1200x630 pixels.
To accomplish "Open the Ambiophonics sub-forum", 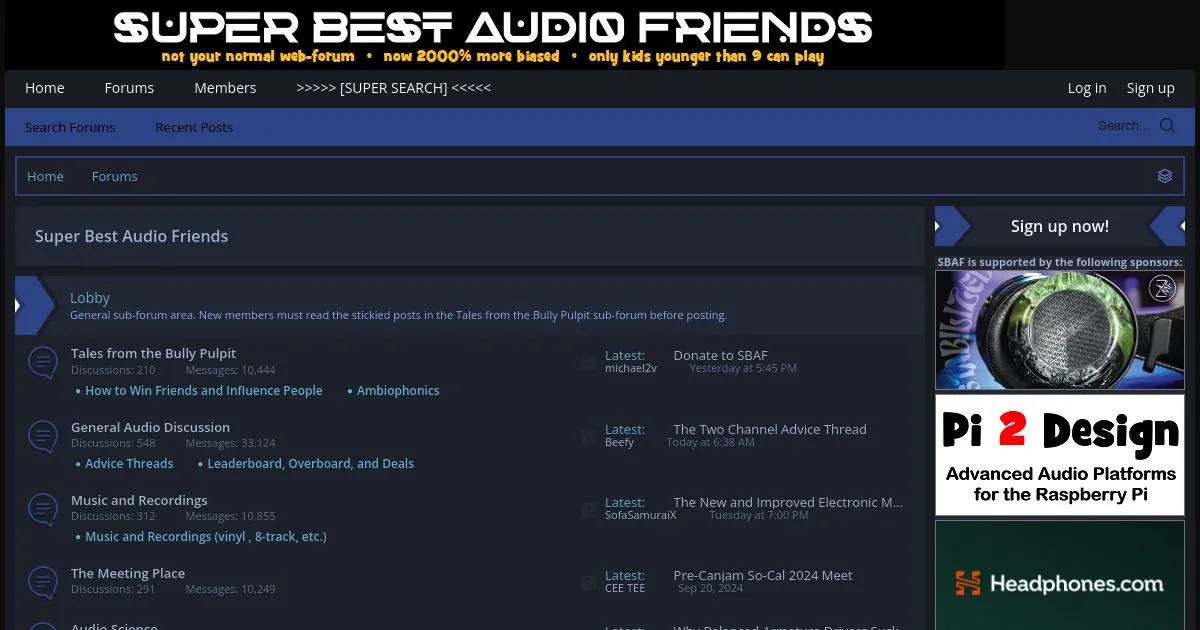I will click(x=398, y=391).
